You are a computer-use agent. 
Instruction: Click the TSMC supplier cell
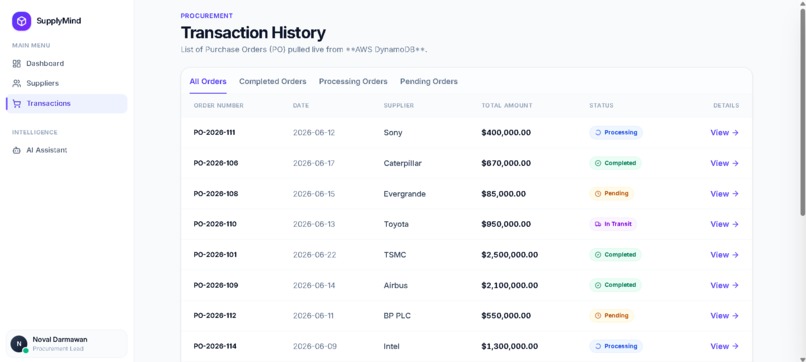coord(395,255)
